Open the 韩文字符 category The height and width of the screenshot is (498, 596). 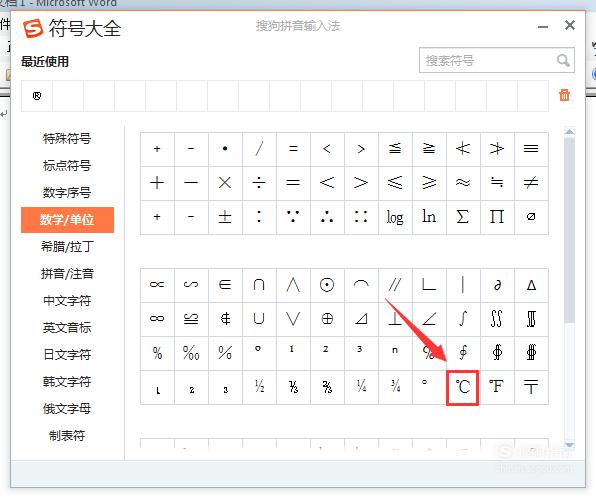click(67, 382)
